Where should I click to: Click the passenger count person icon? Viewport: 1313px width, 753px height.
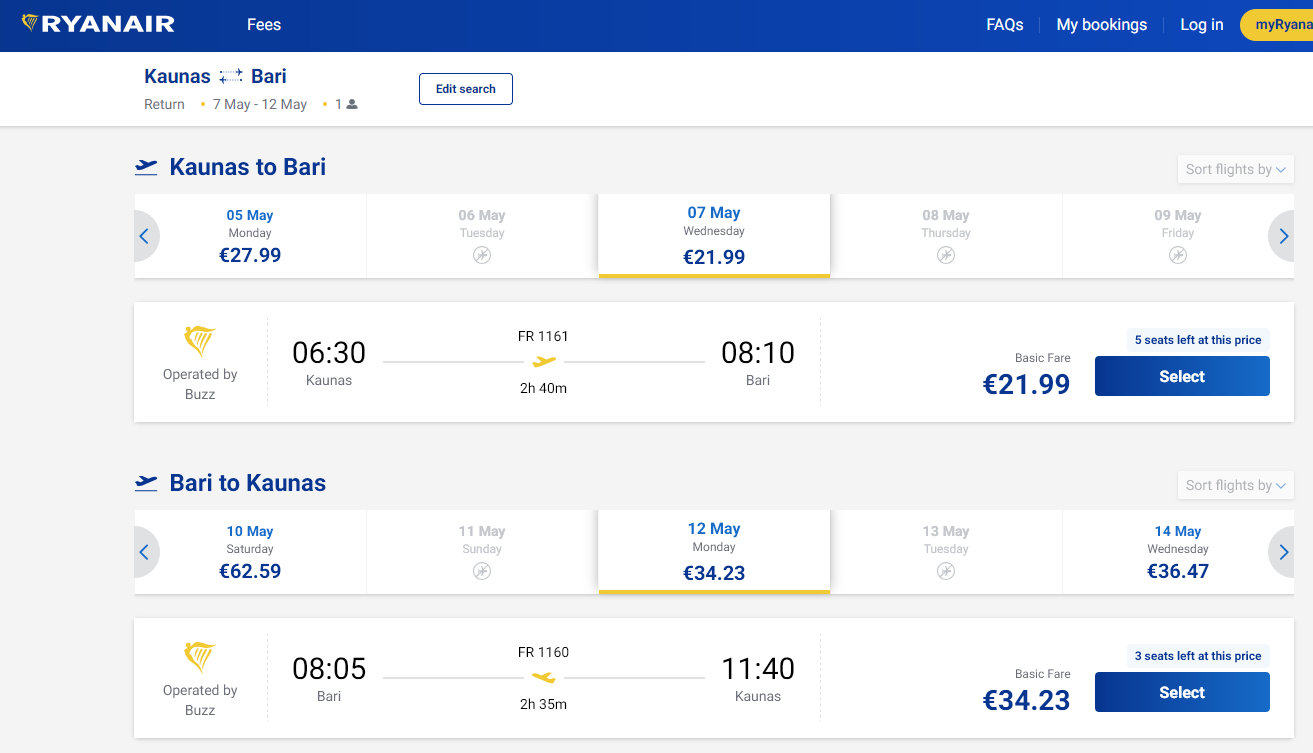pos(352,104)
